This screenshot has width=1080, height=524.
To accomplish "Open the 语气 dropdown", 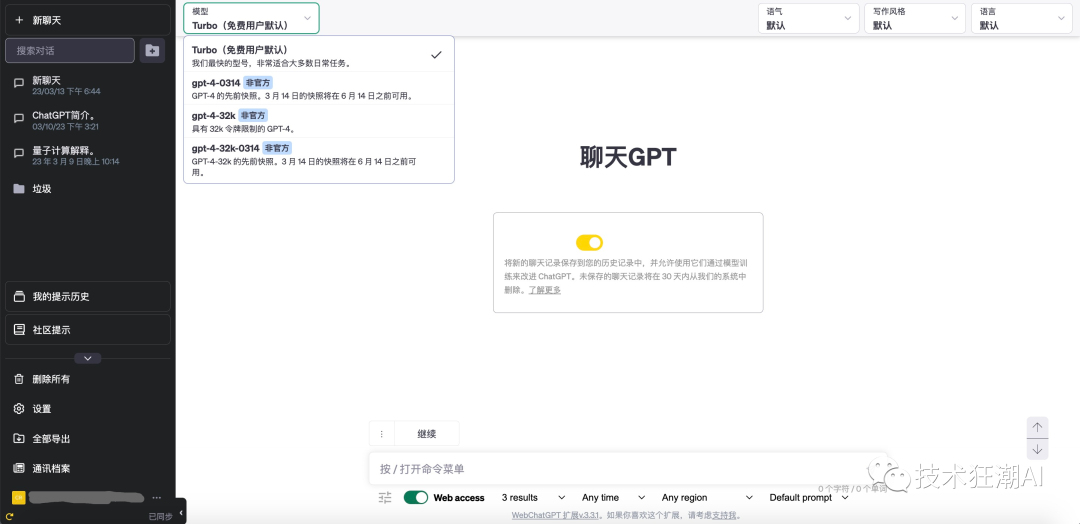I will pos(808,19).
